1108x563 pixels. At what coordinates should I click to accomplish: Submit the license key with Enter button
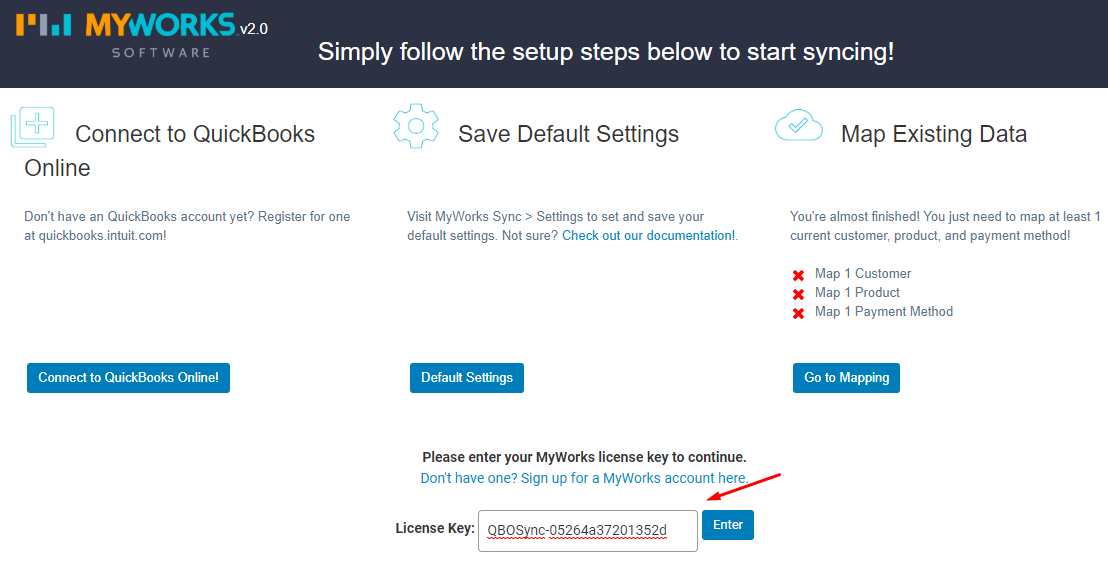click(727, 525)
